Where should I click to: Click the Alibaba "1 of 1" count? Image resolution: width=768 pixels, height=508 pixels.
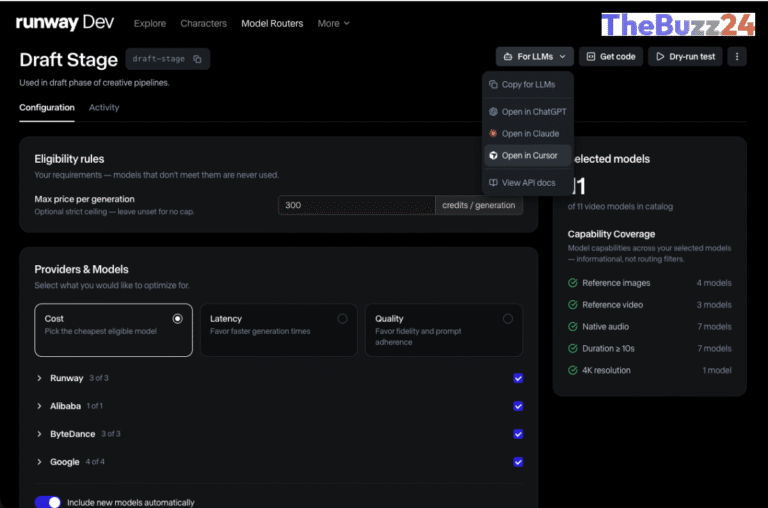click(95, 406)
